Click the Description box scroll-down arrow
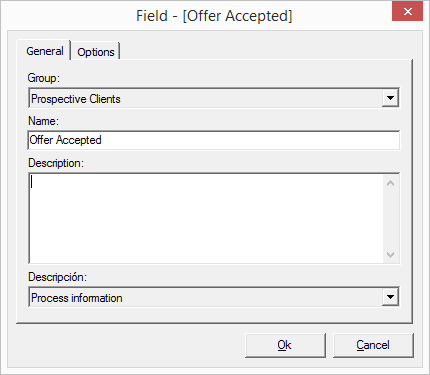The image size is (430, 375). click(390, 255)
